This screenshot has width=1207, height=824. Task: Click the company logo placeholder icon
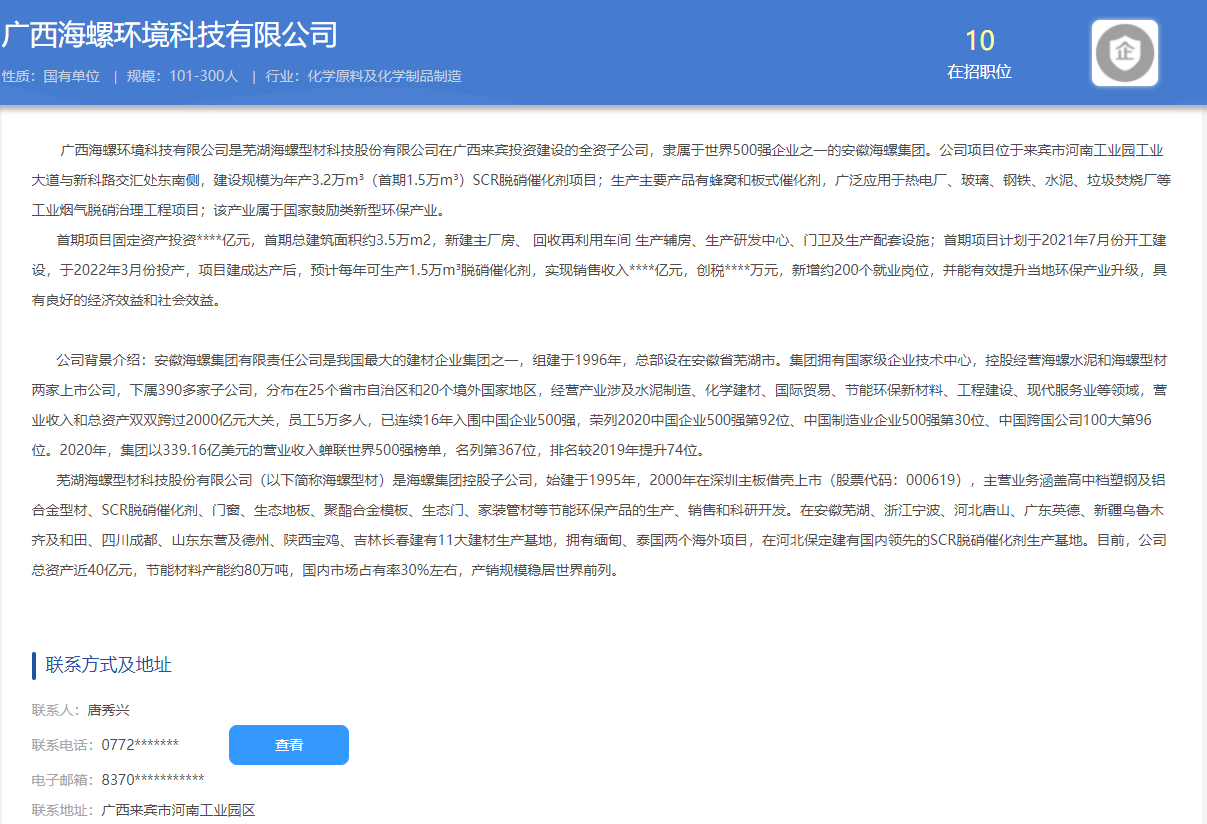[x=1125, y=53]
